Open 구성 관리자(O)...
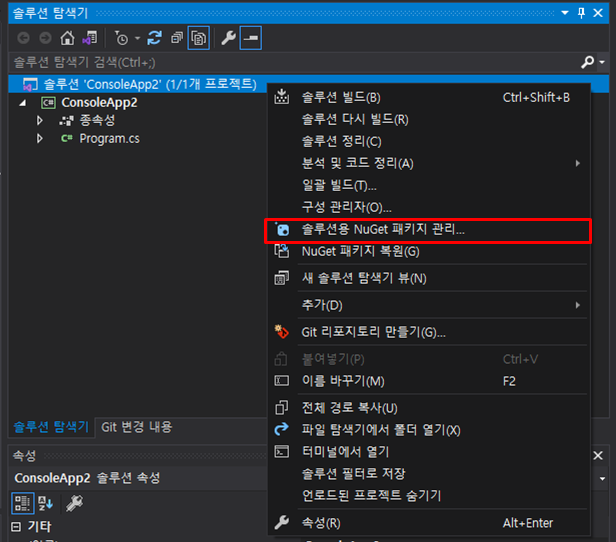The height and width of the screenshot is (542, 616). point(429,207)
